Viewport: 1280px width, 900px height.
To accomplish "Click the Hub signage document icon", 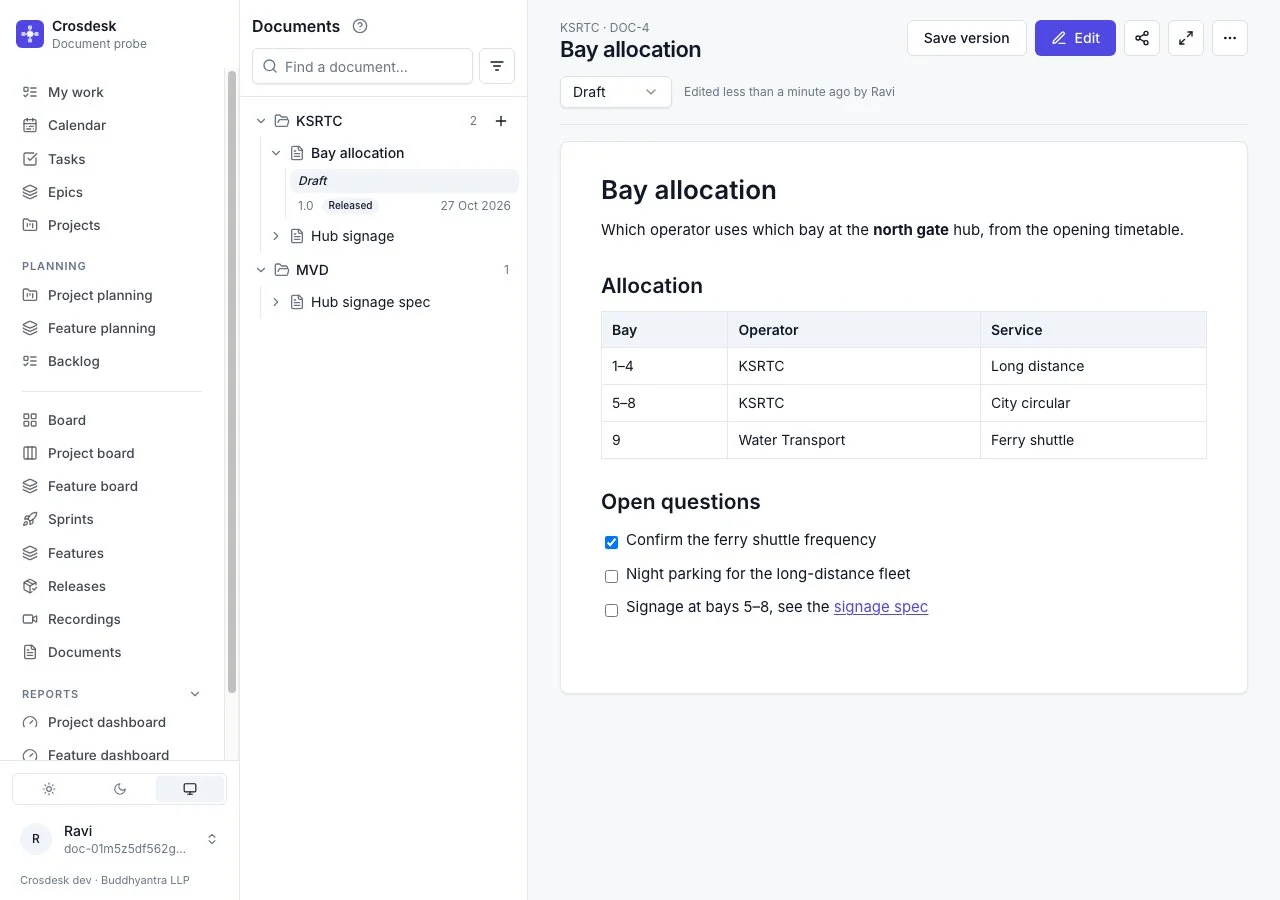I will pyautogui.click(x=297, y=236).
